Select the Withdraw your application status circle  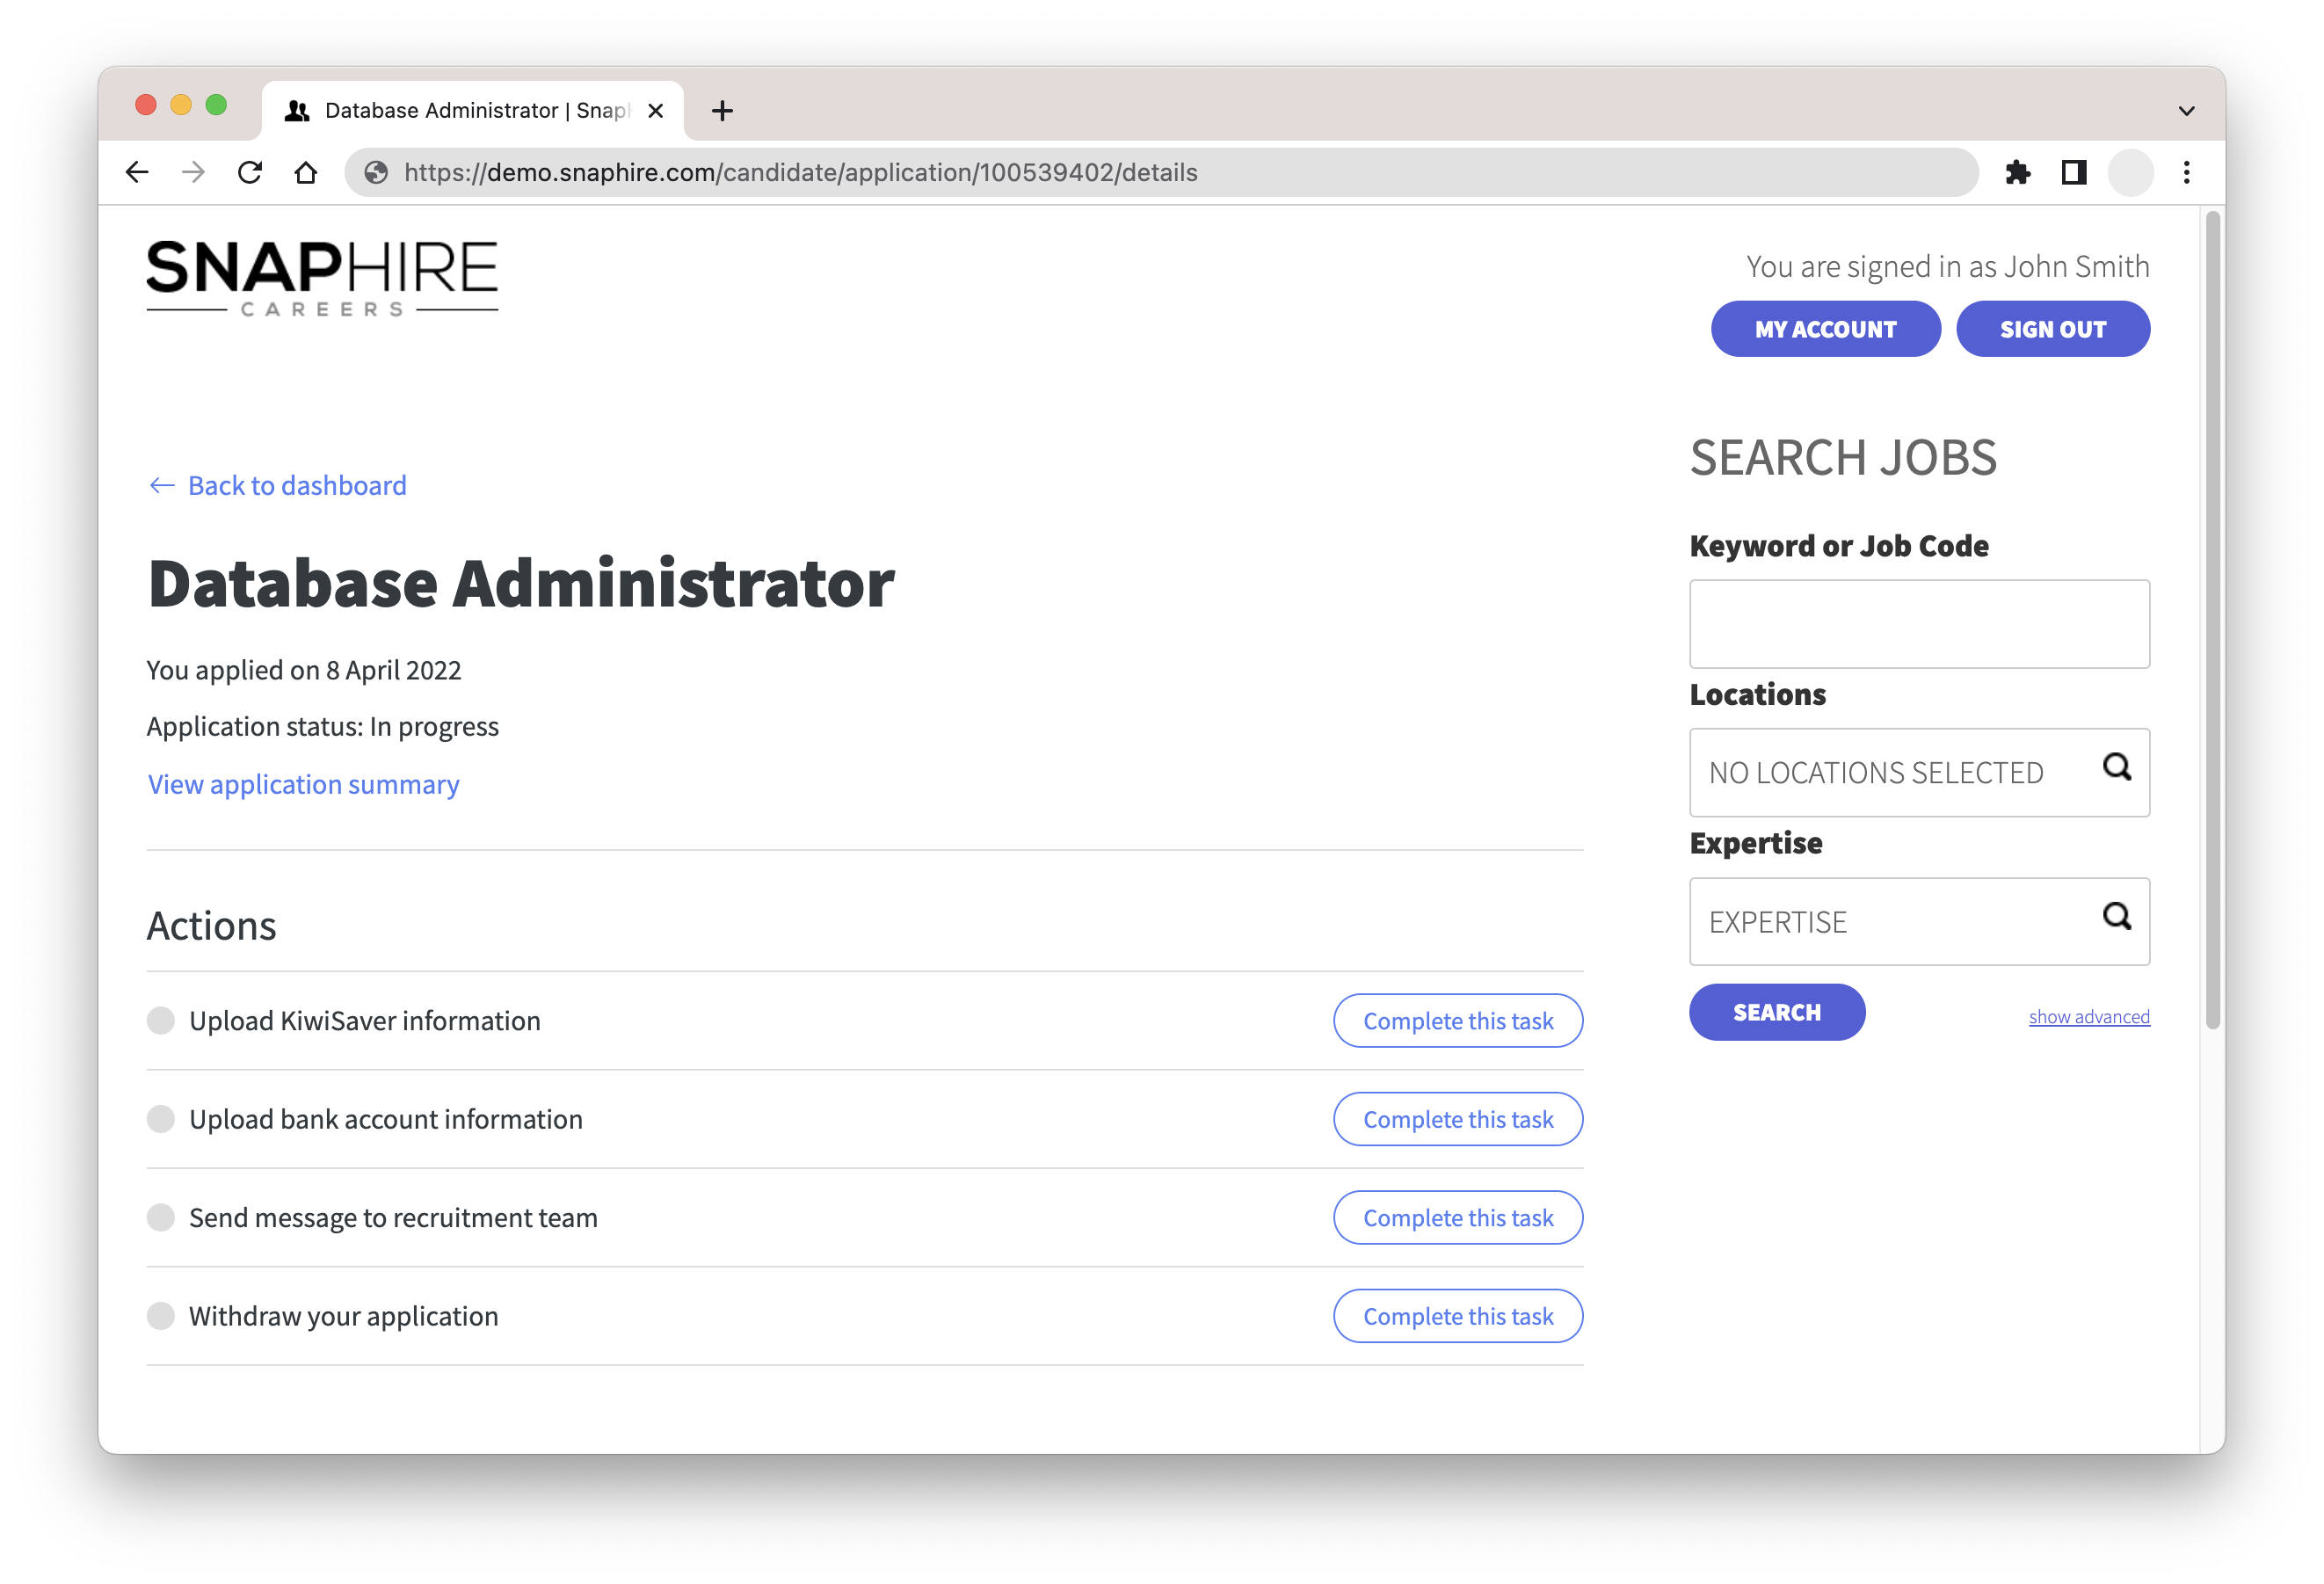pyautogui.click(x=161, y=1316)
